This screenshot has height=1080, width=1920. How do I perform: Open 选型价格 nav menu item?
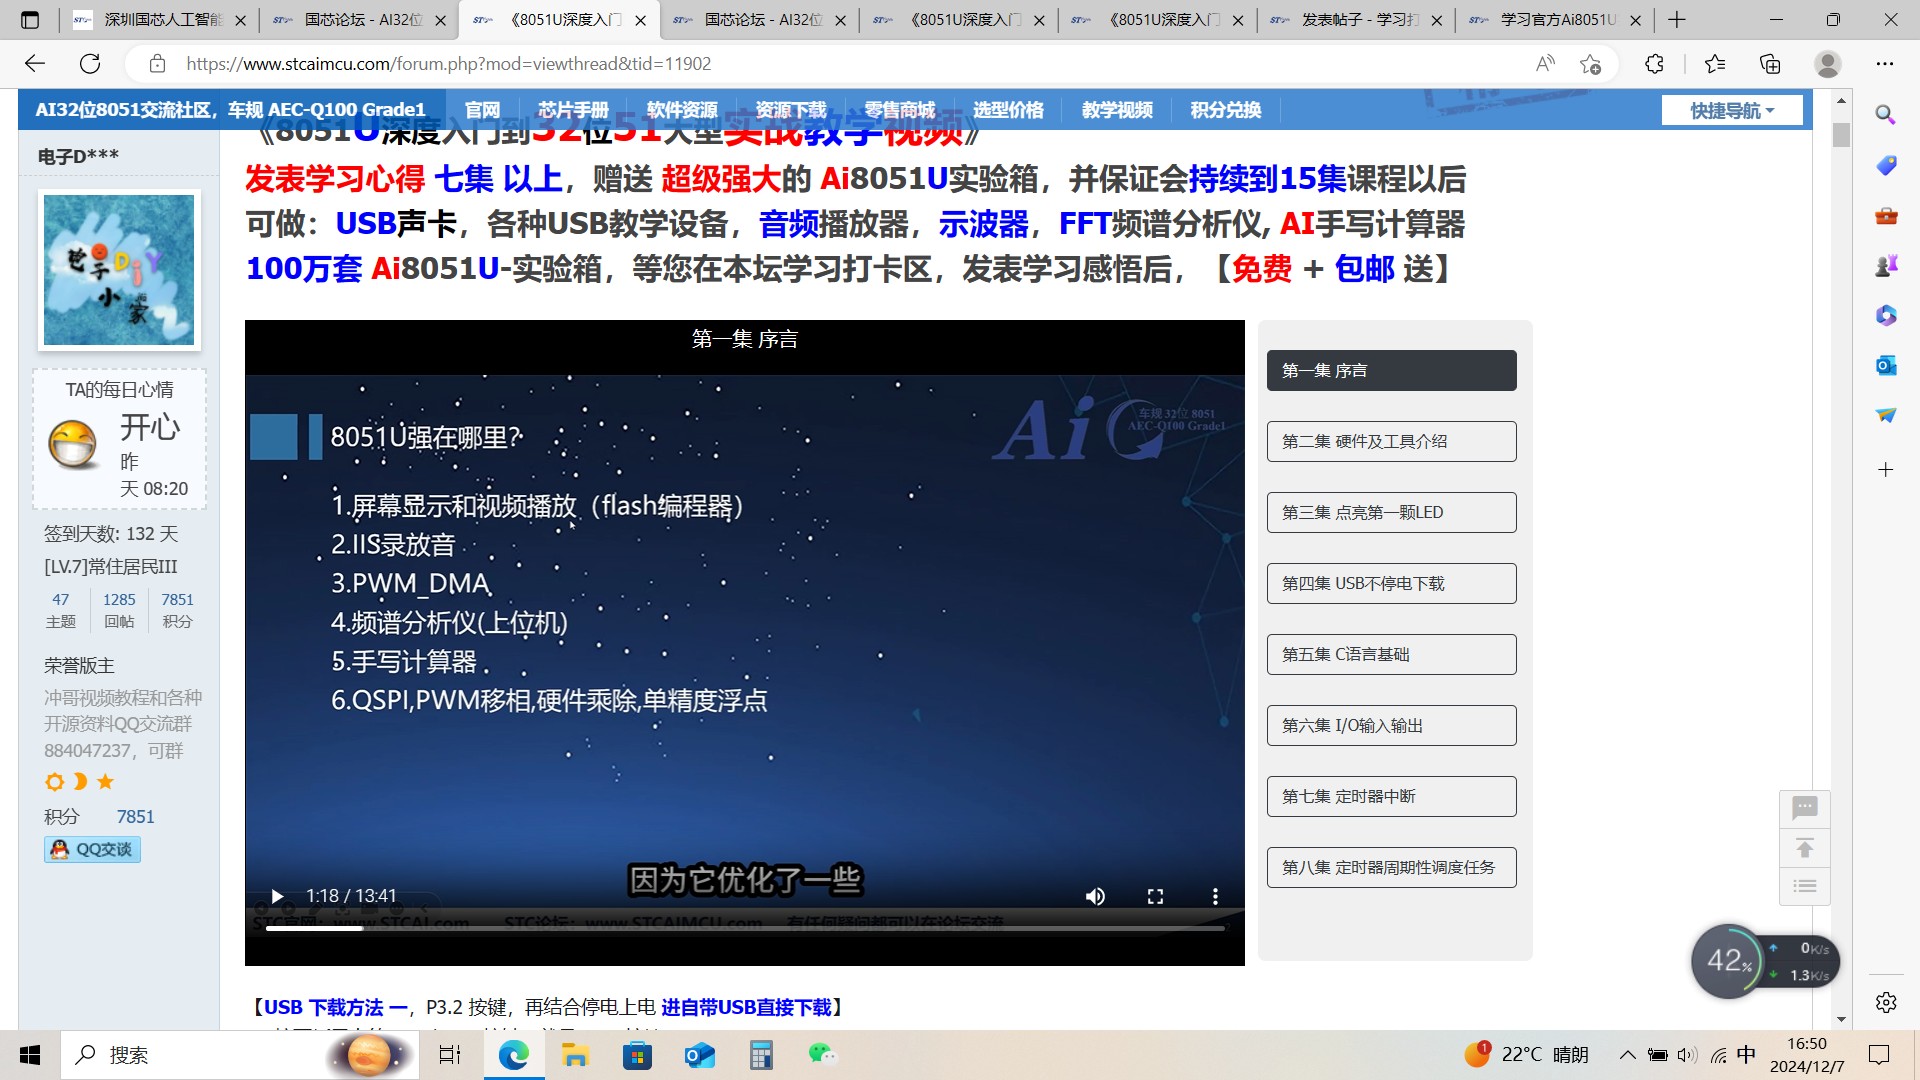tap(1008, 110)
